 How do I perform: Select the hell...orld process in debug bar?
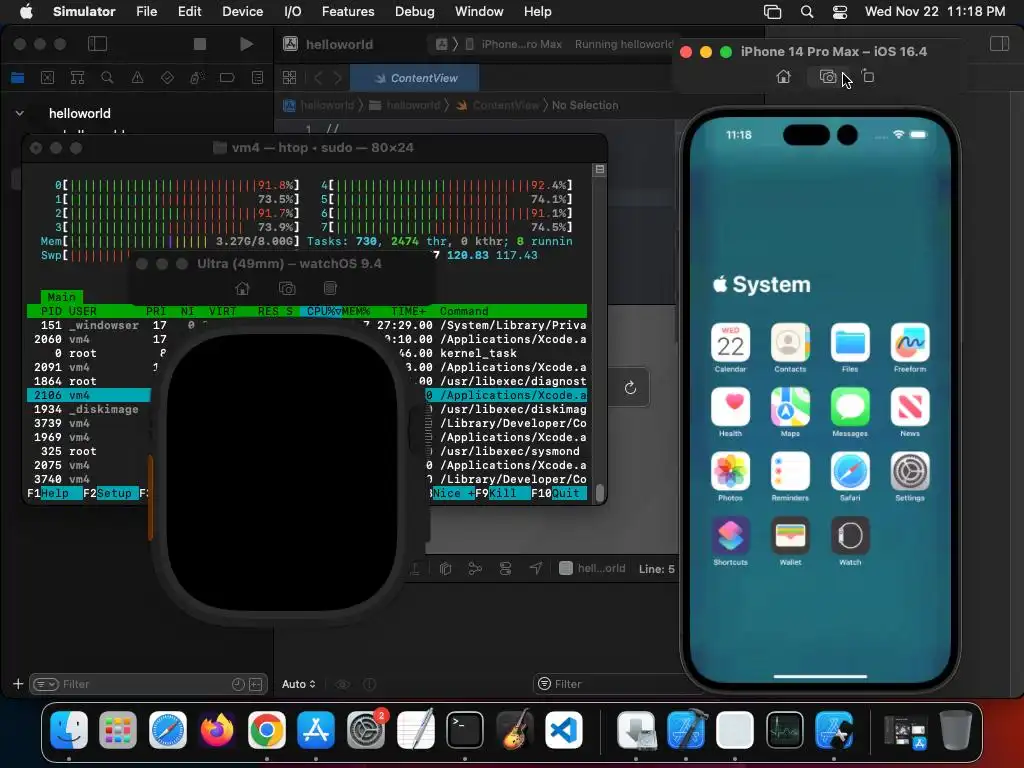click(592, 568)
